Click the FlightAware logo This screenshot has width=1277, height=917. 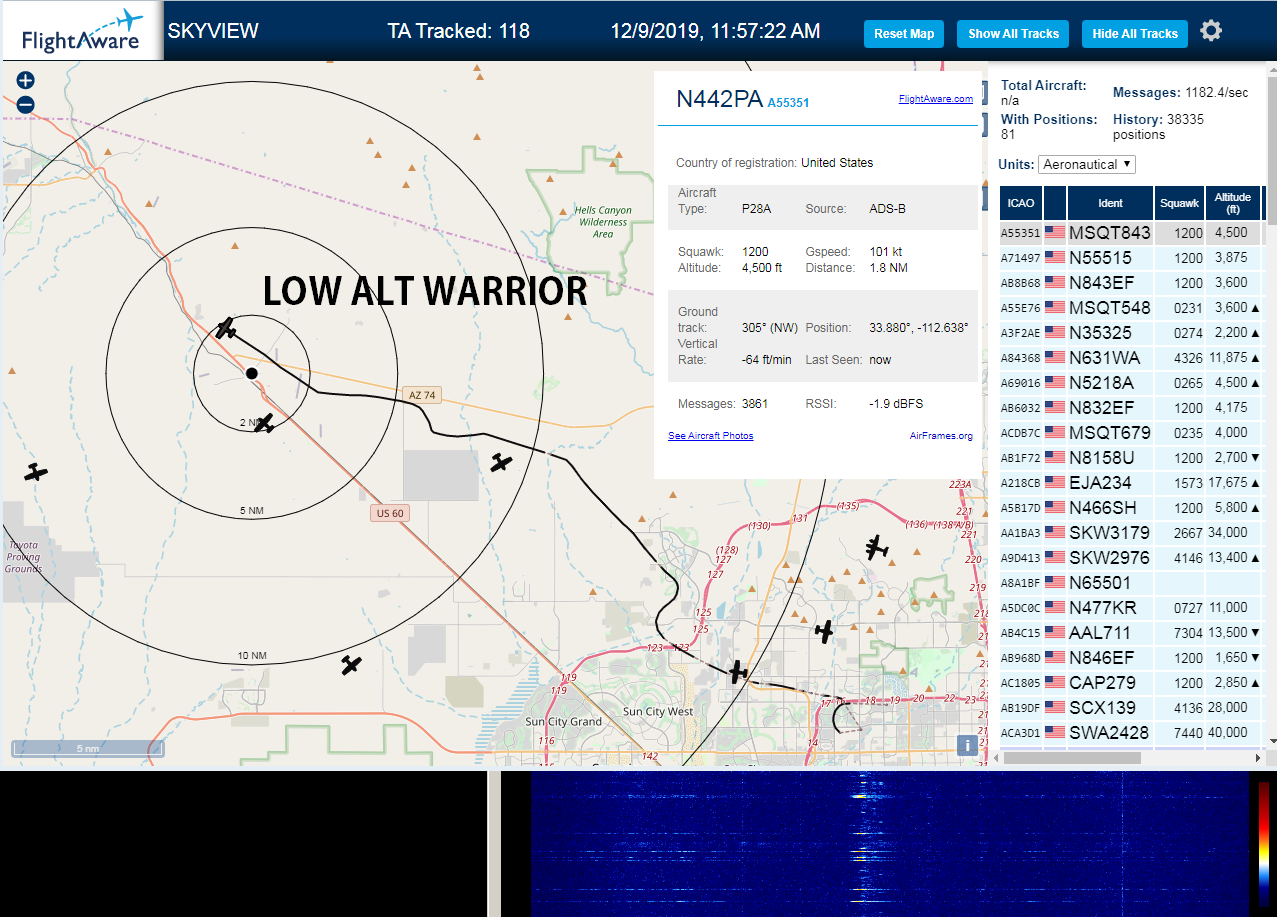coord(82,32)
